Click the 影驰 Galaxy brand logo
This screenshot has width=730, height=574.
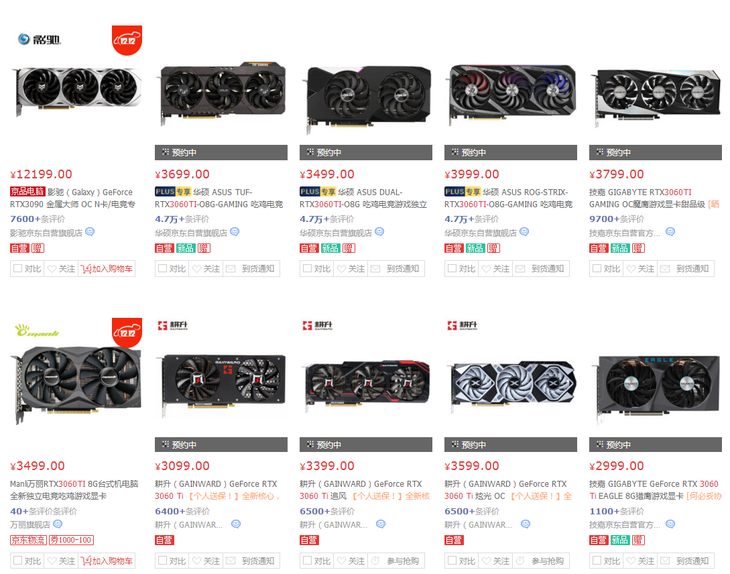39,39
